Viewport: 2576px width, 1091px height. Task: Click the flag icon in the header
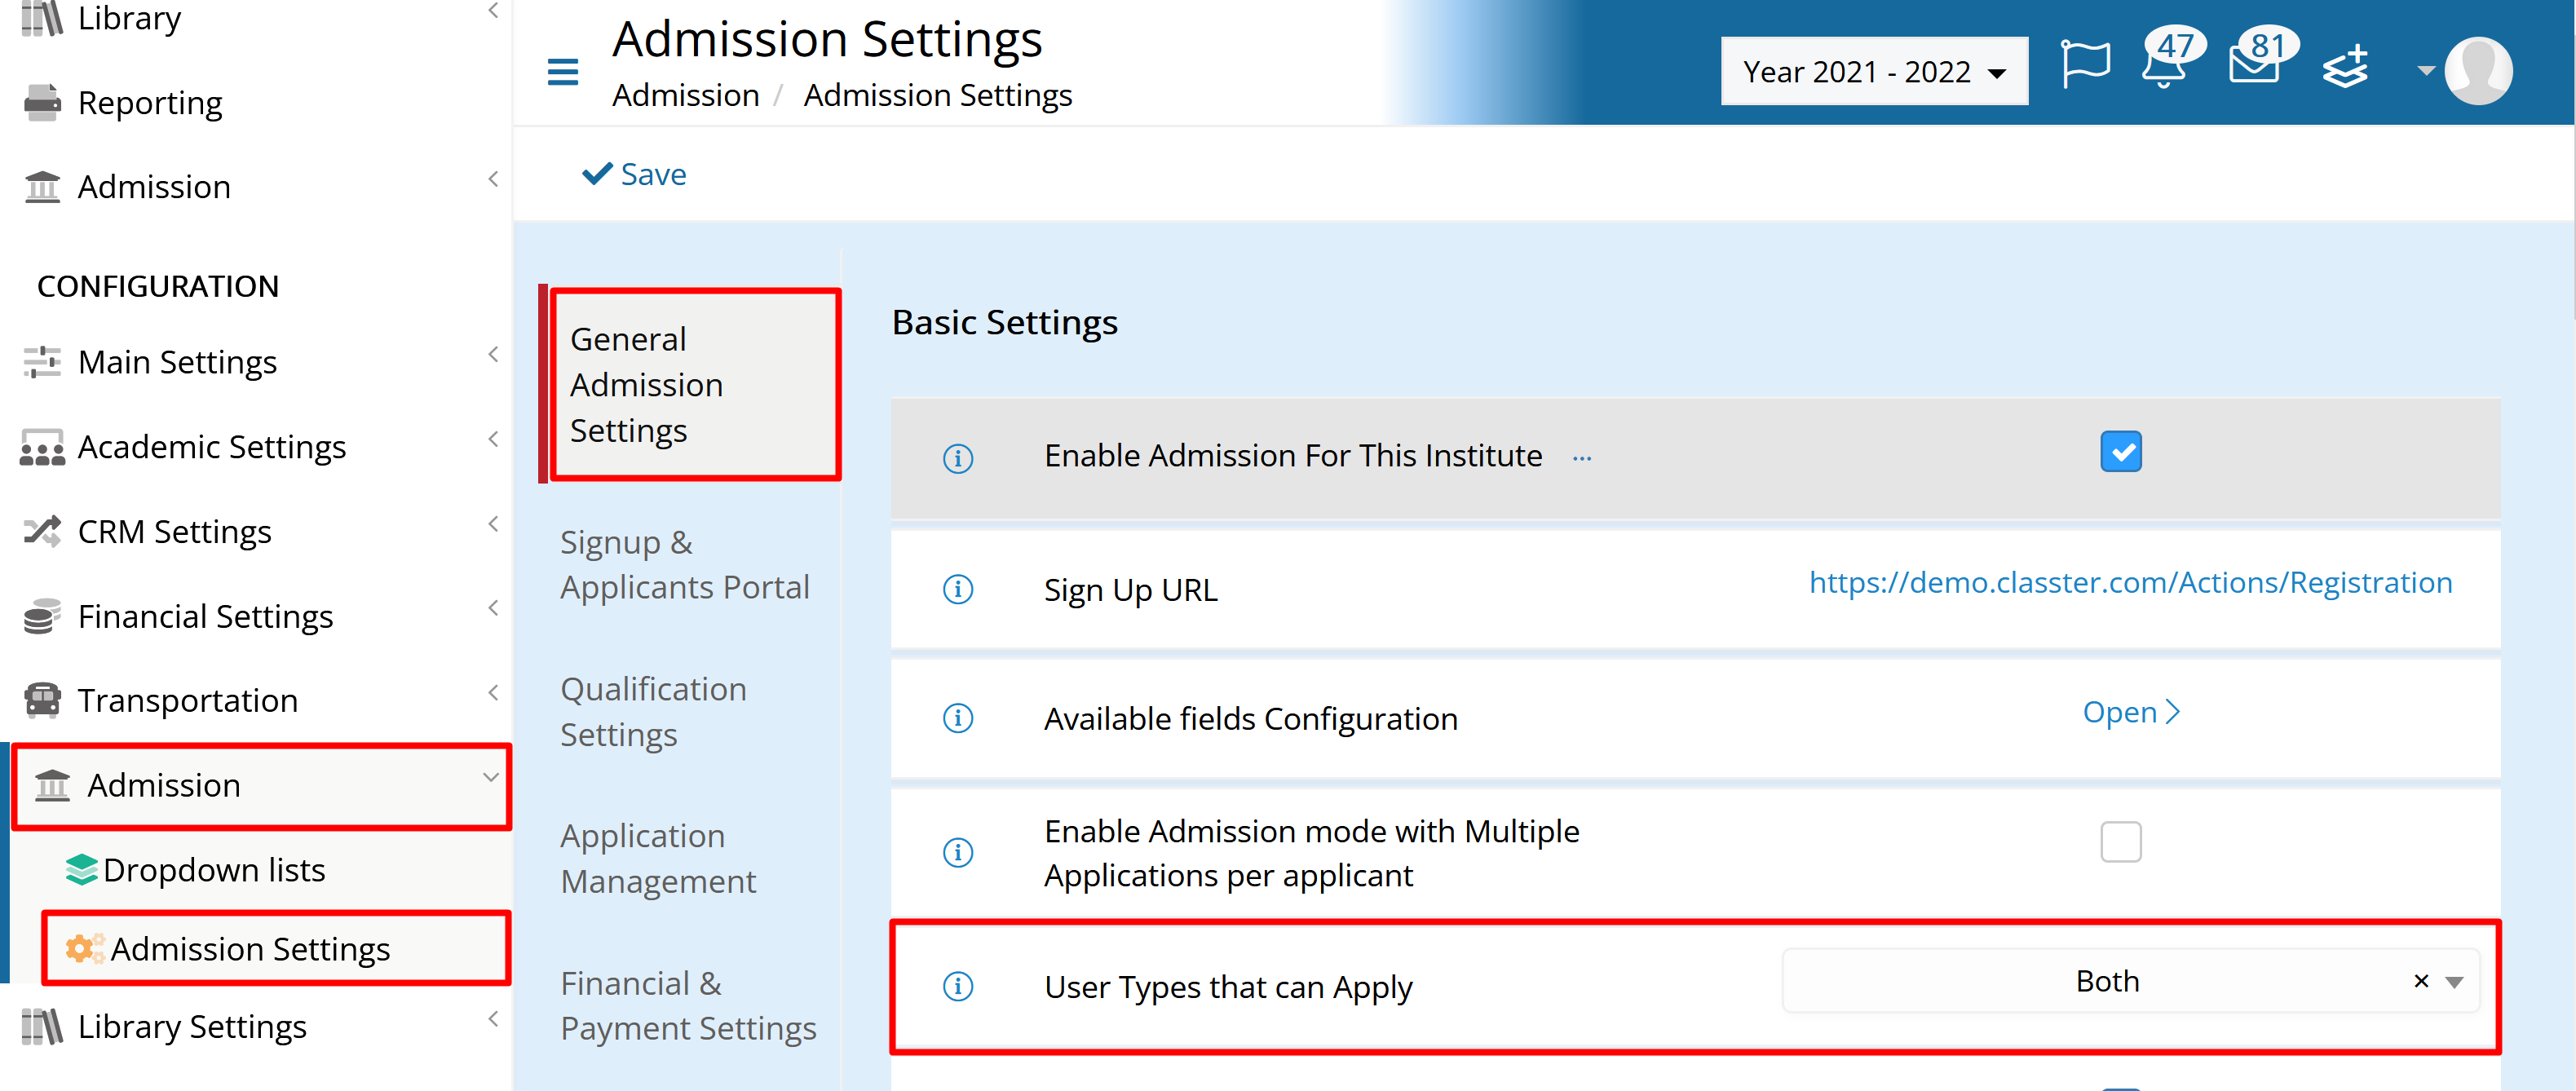2086,66
